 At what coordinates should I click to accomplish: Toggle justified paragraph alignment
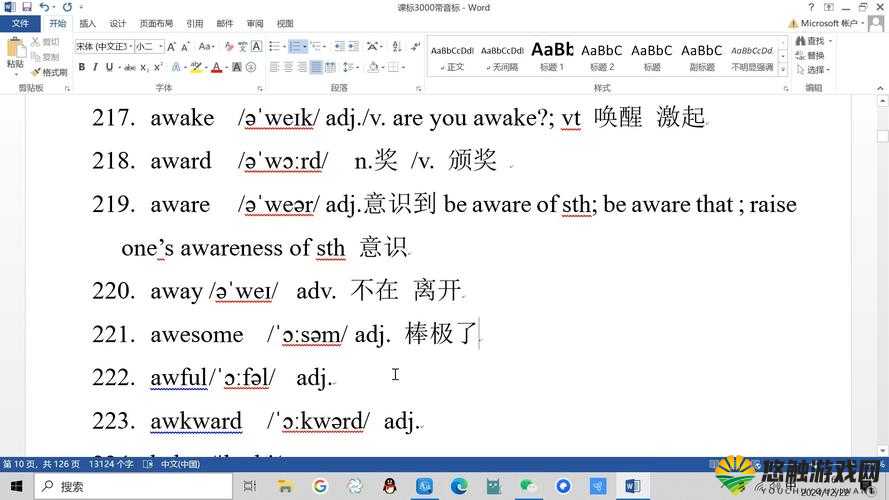(316, 67)
